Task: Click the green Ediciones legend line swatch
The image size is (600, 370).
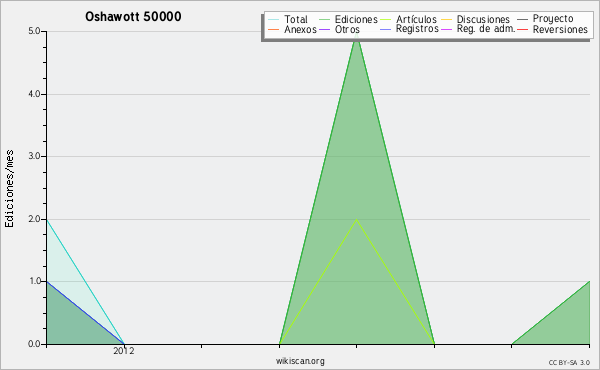Action: (324, 20)
